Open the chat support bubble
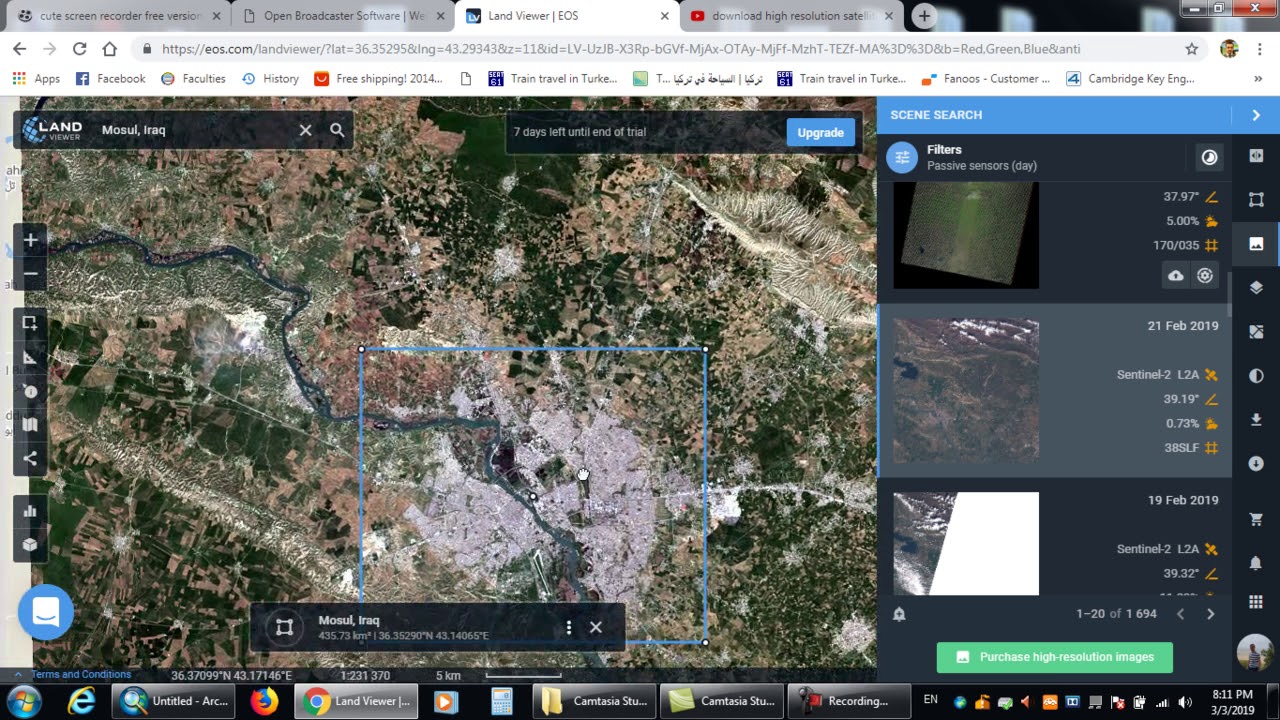The image size is (1280, 720). tap(46, 612)
